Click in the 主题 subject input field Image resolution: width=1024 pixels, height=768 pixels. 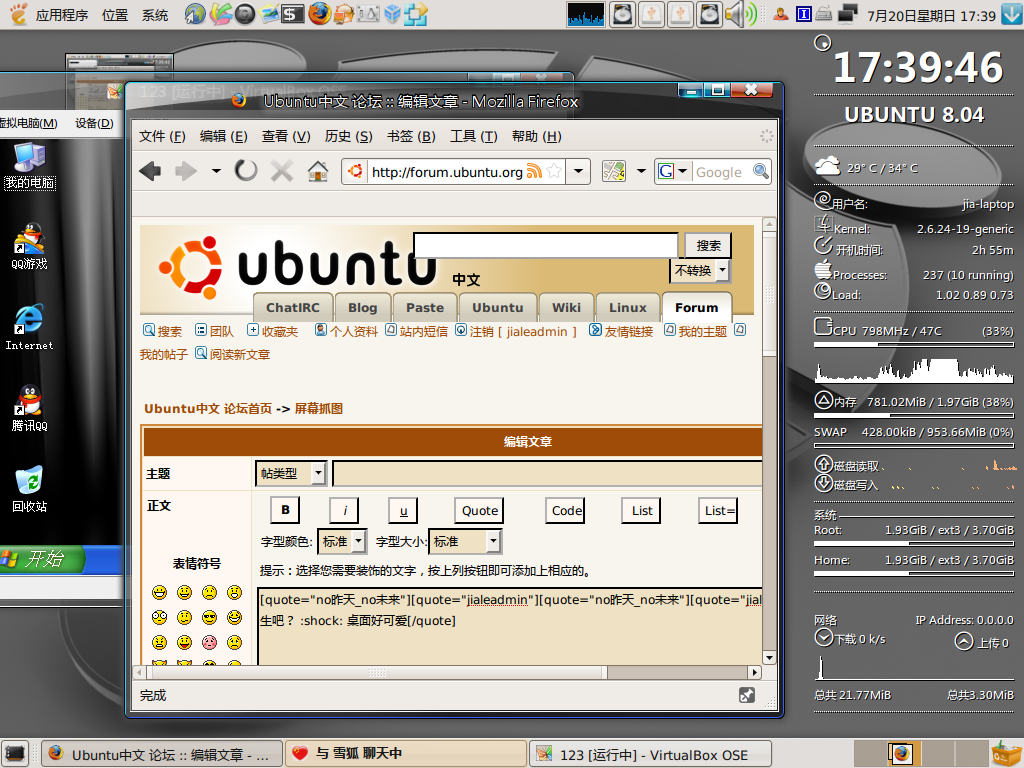pyautogui.click(x=547, y=473)
